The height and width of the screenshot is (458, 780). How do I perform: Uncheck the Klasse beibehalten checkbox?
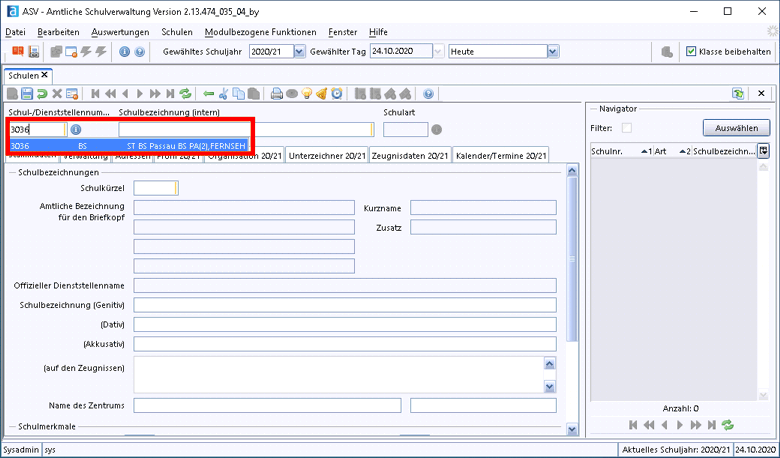690,51
